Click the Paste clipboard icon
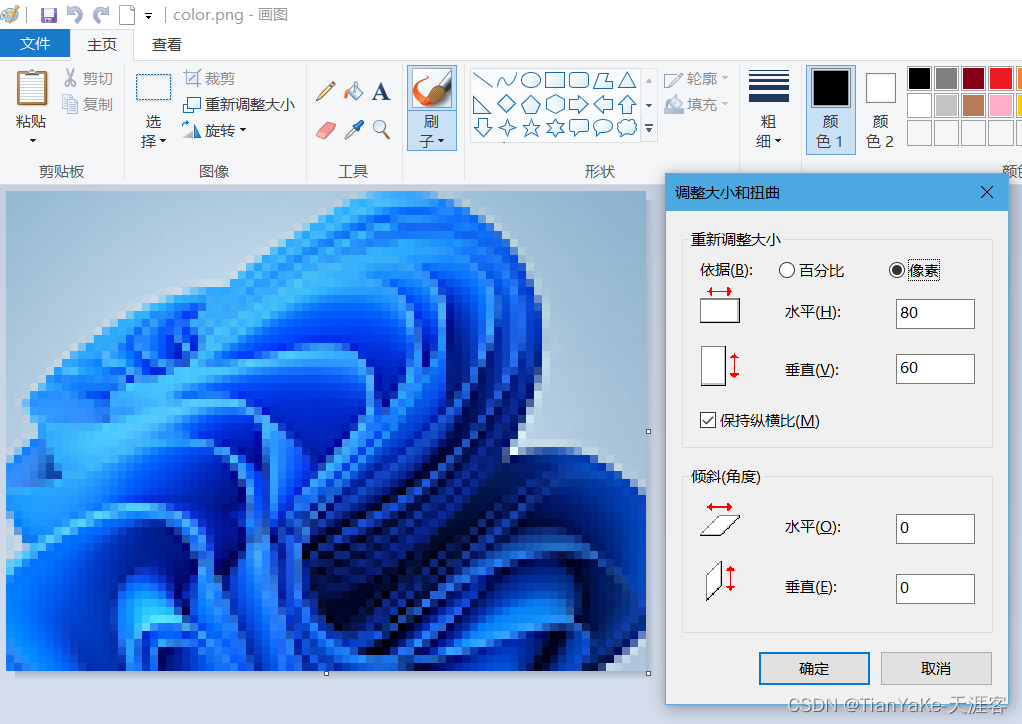Viewport: 1022px width, 724px height. (x=32, y=87)
